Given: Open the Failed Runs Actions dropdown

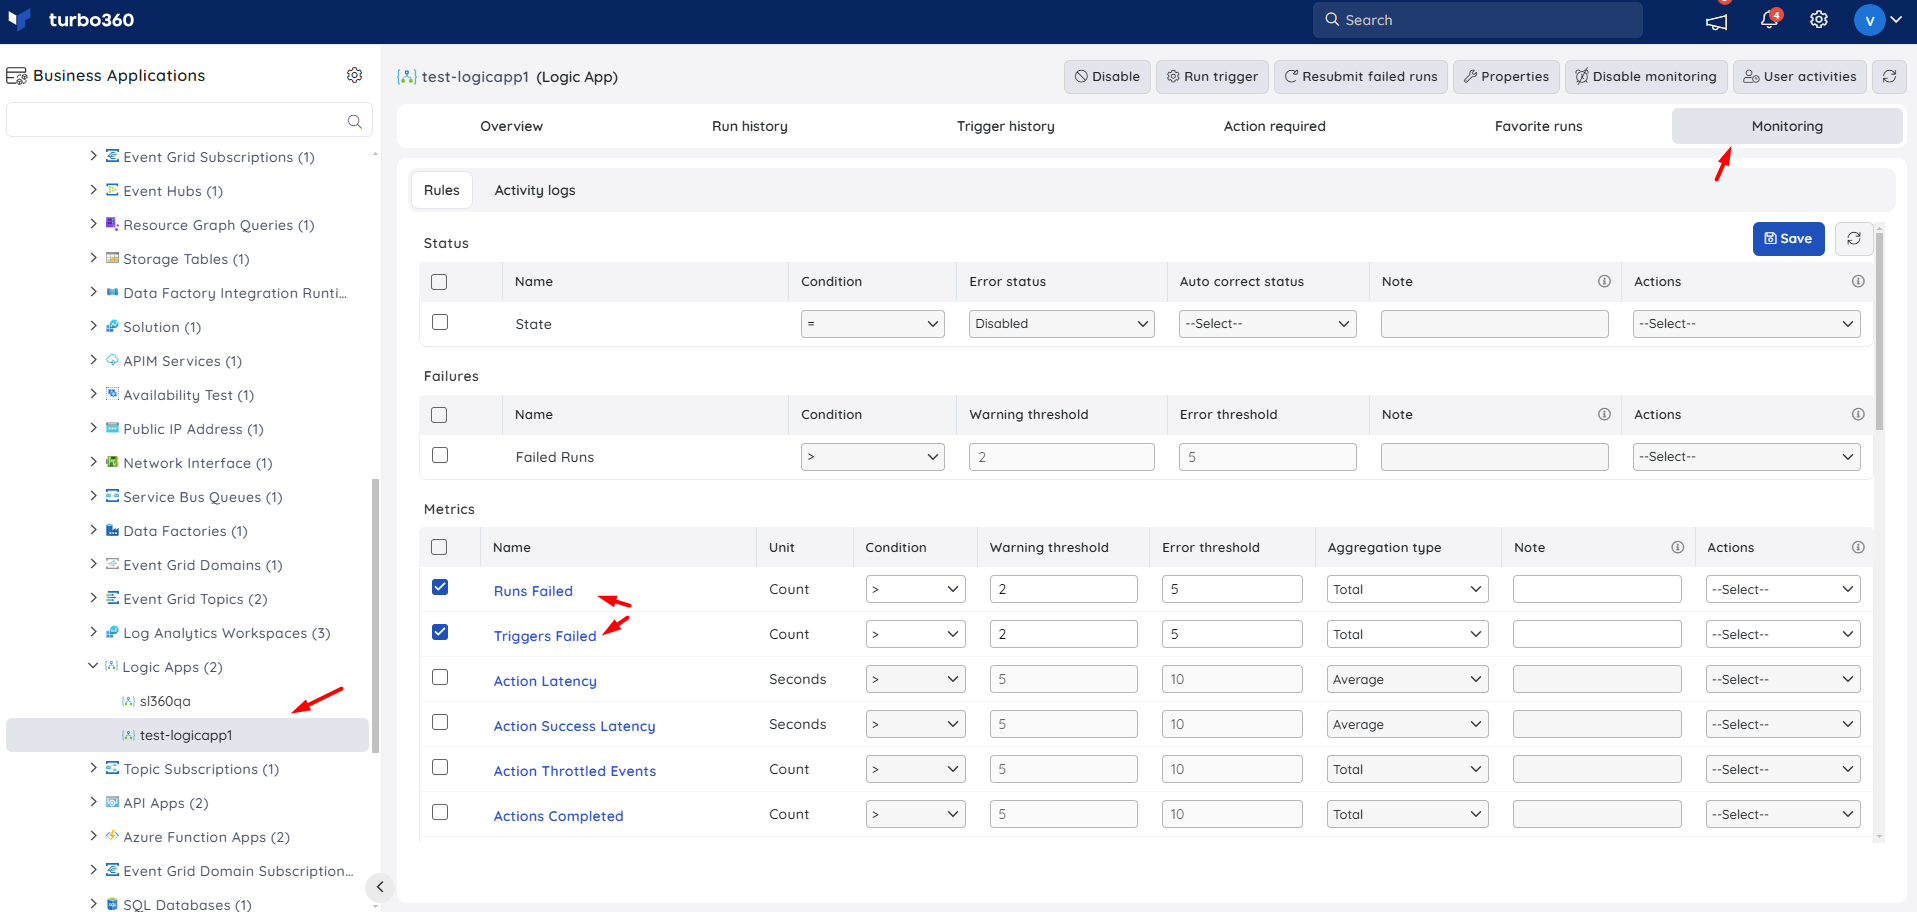Looking at the screenshot, I should click(x=1746, y=457).
